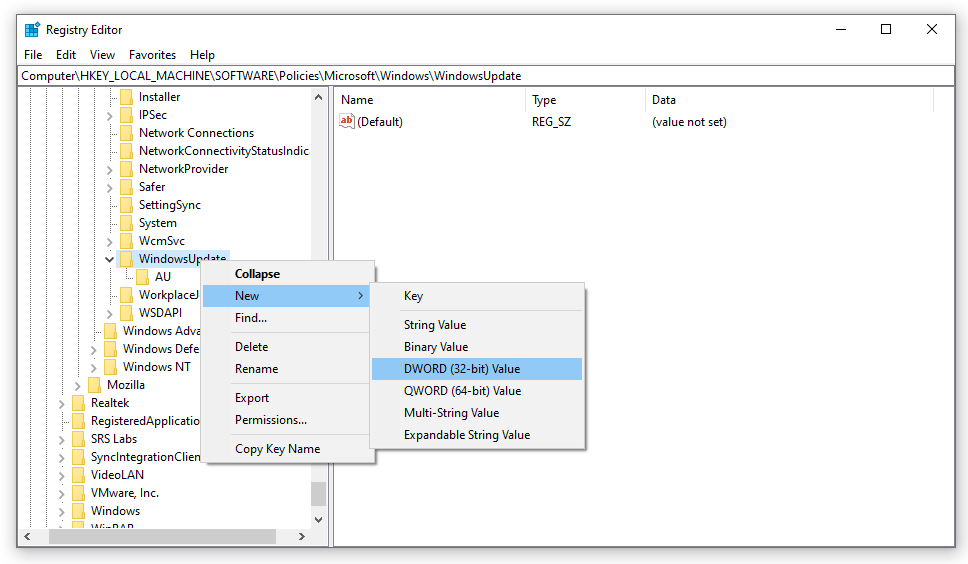Click the VMware, Inc. folder icon
Viewport: 968px width, 564px height.
pos(78,493)
